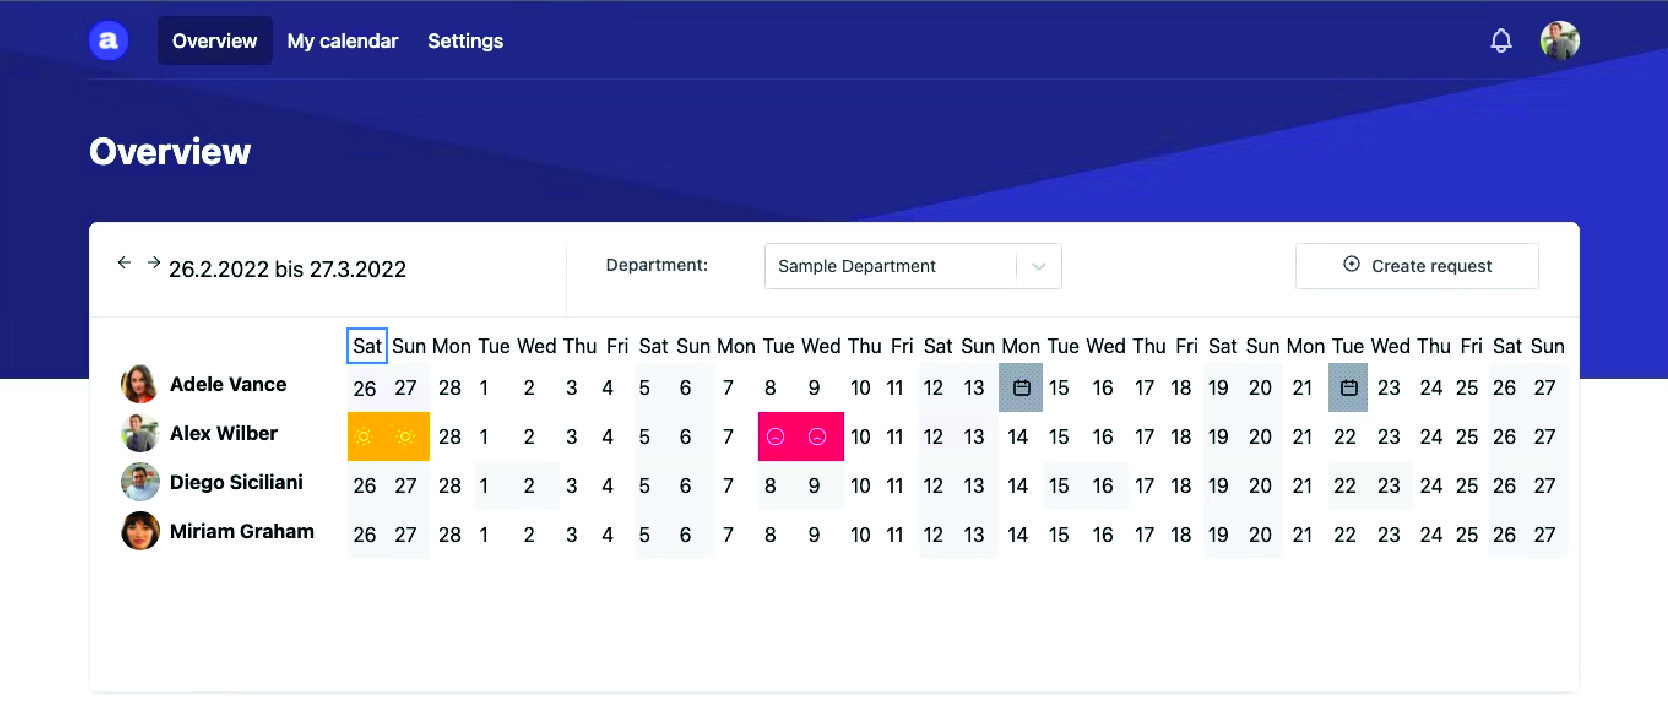Open Adele's calendar request icon on March 22
Image resolution: width=1668 pixels, height=727 pixels.
(1348, 387)
